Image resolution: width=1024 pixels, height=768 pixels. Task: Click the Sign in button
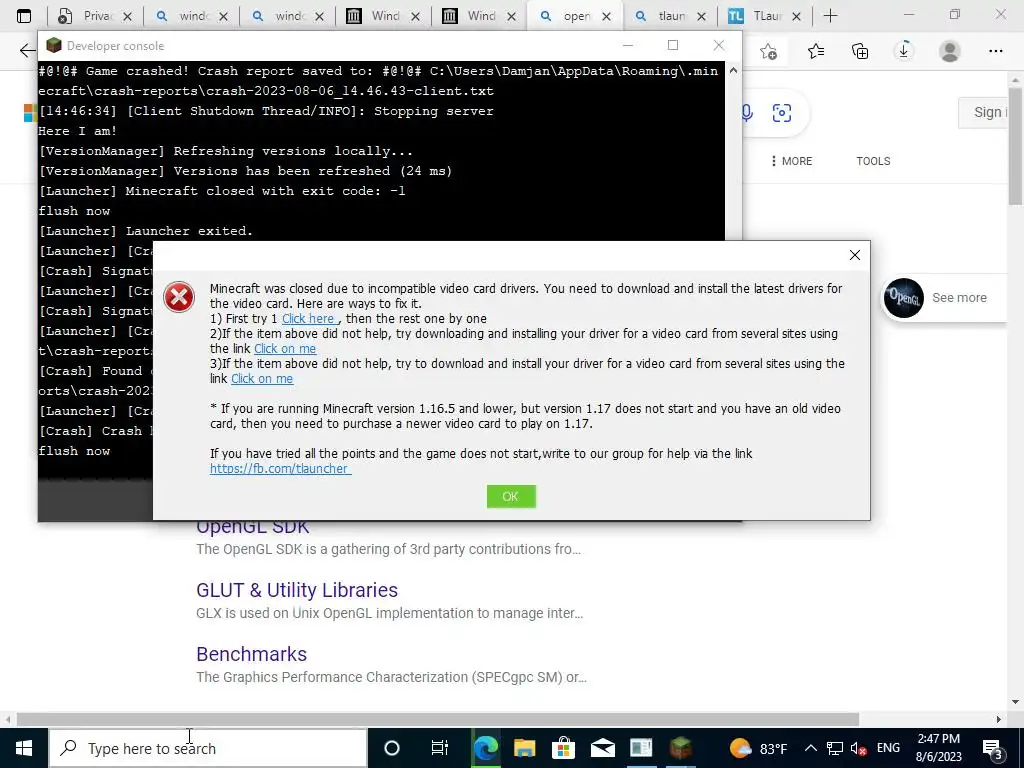click(985, 112)
